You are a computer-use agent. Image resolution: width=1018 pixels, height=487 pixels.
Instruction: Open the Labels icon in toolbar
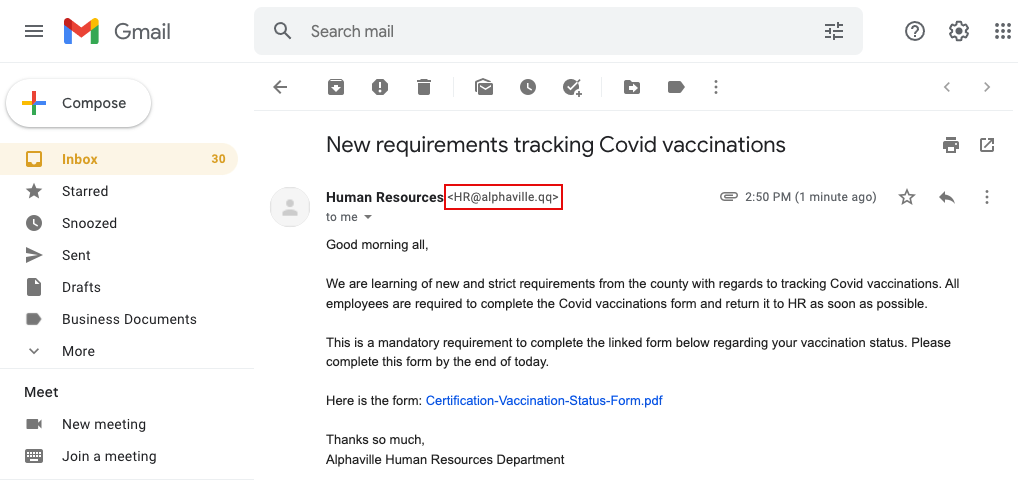pyautogui.click(x=676, y=87)
